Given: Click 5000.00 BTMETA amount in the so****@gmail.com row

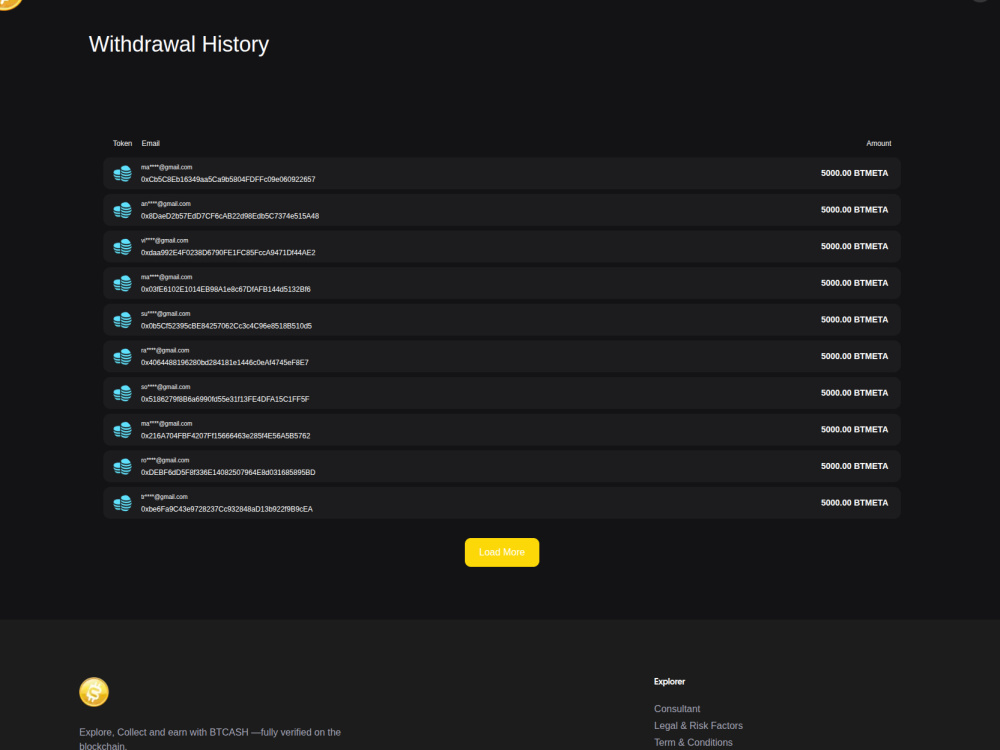Looking at the screenshot, I should pos(855,393).
